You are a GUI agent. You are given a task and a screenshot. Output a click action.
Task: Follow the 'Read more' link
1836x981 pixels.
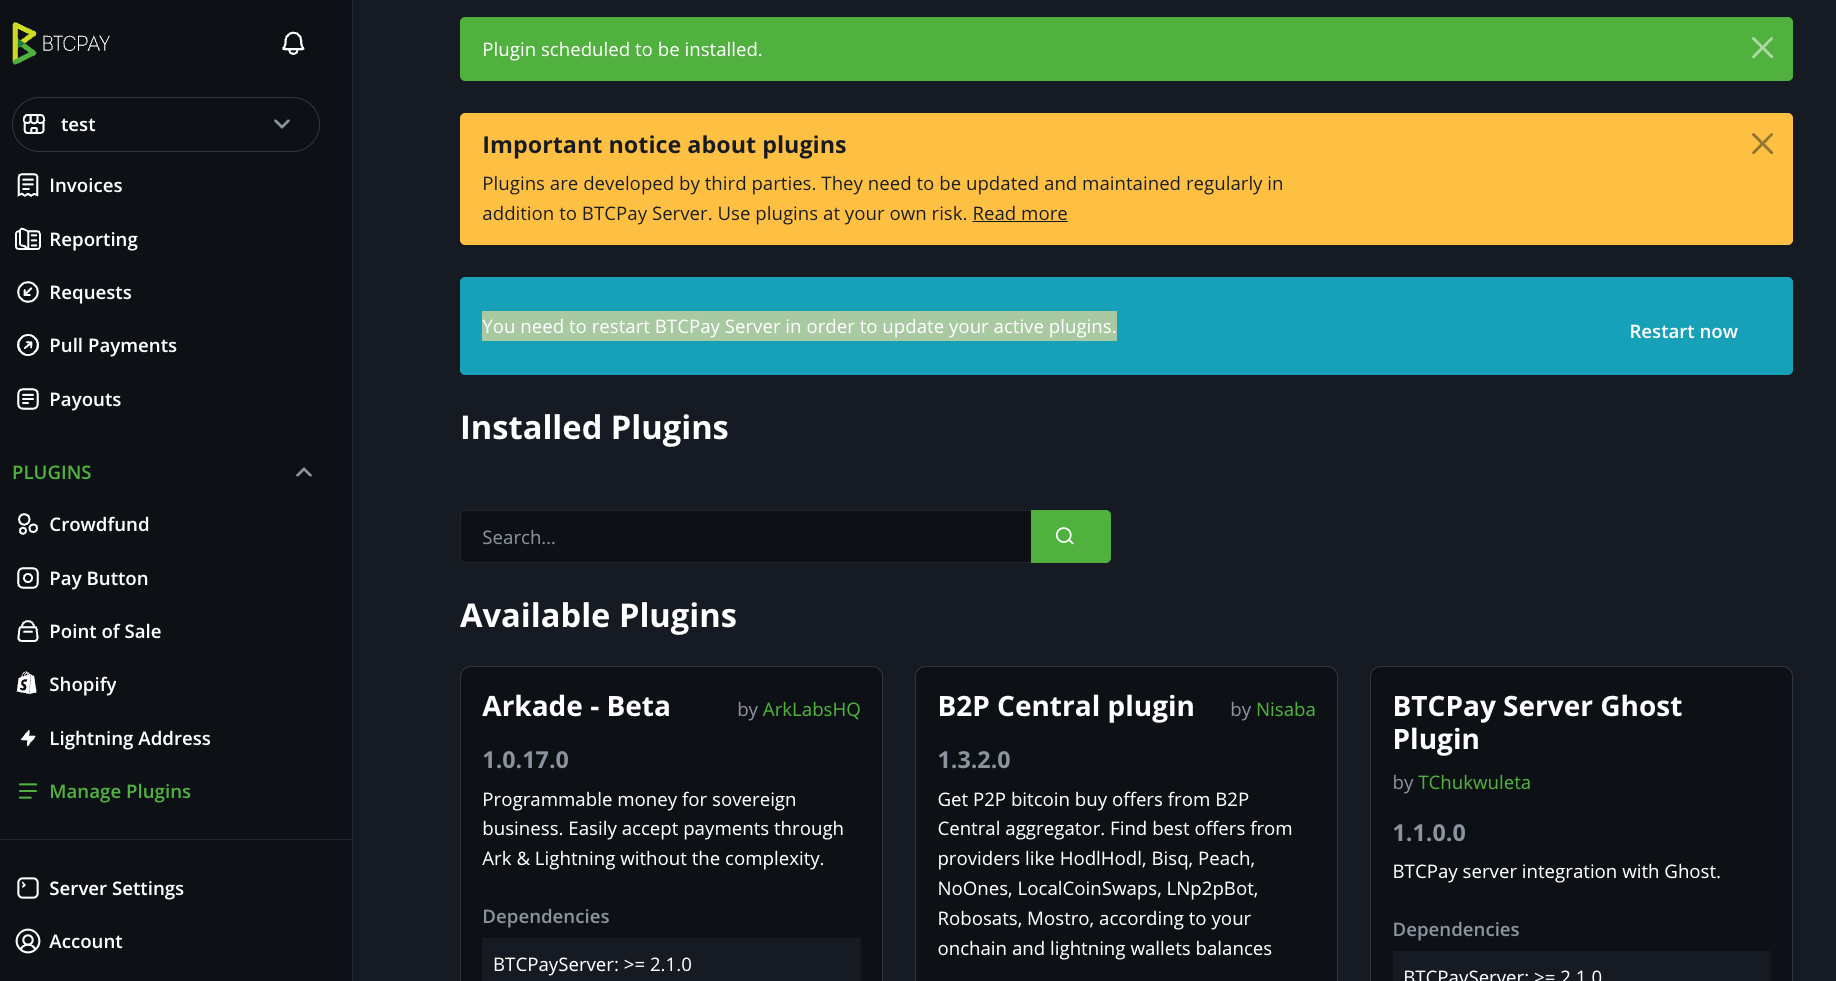pos(1019,213)
